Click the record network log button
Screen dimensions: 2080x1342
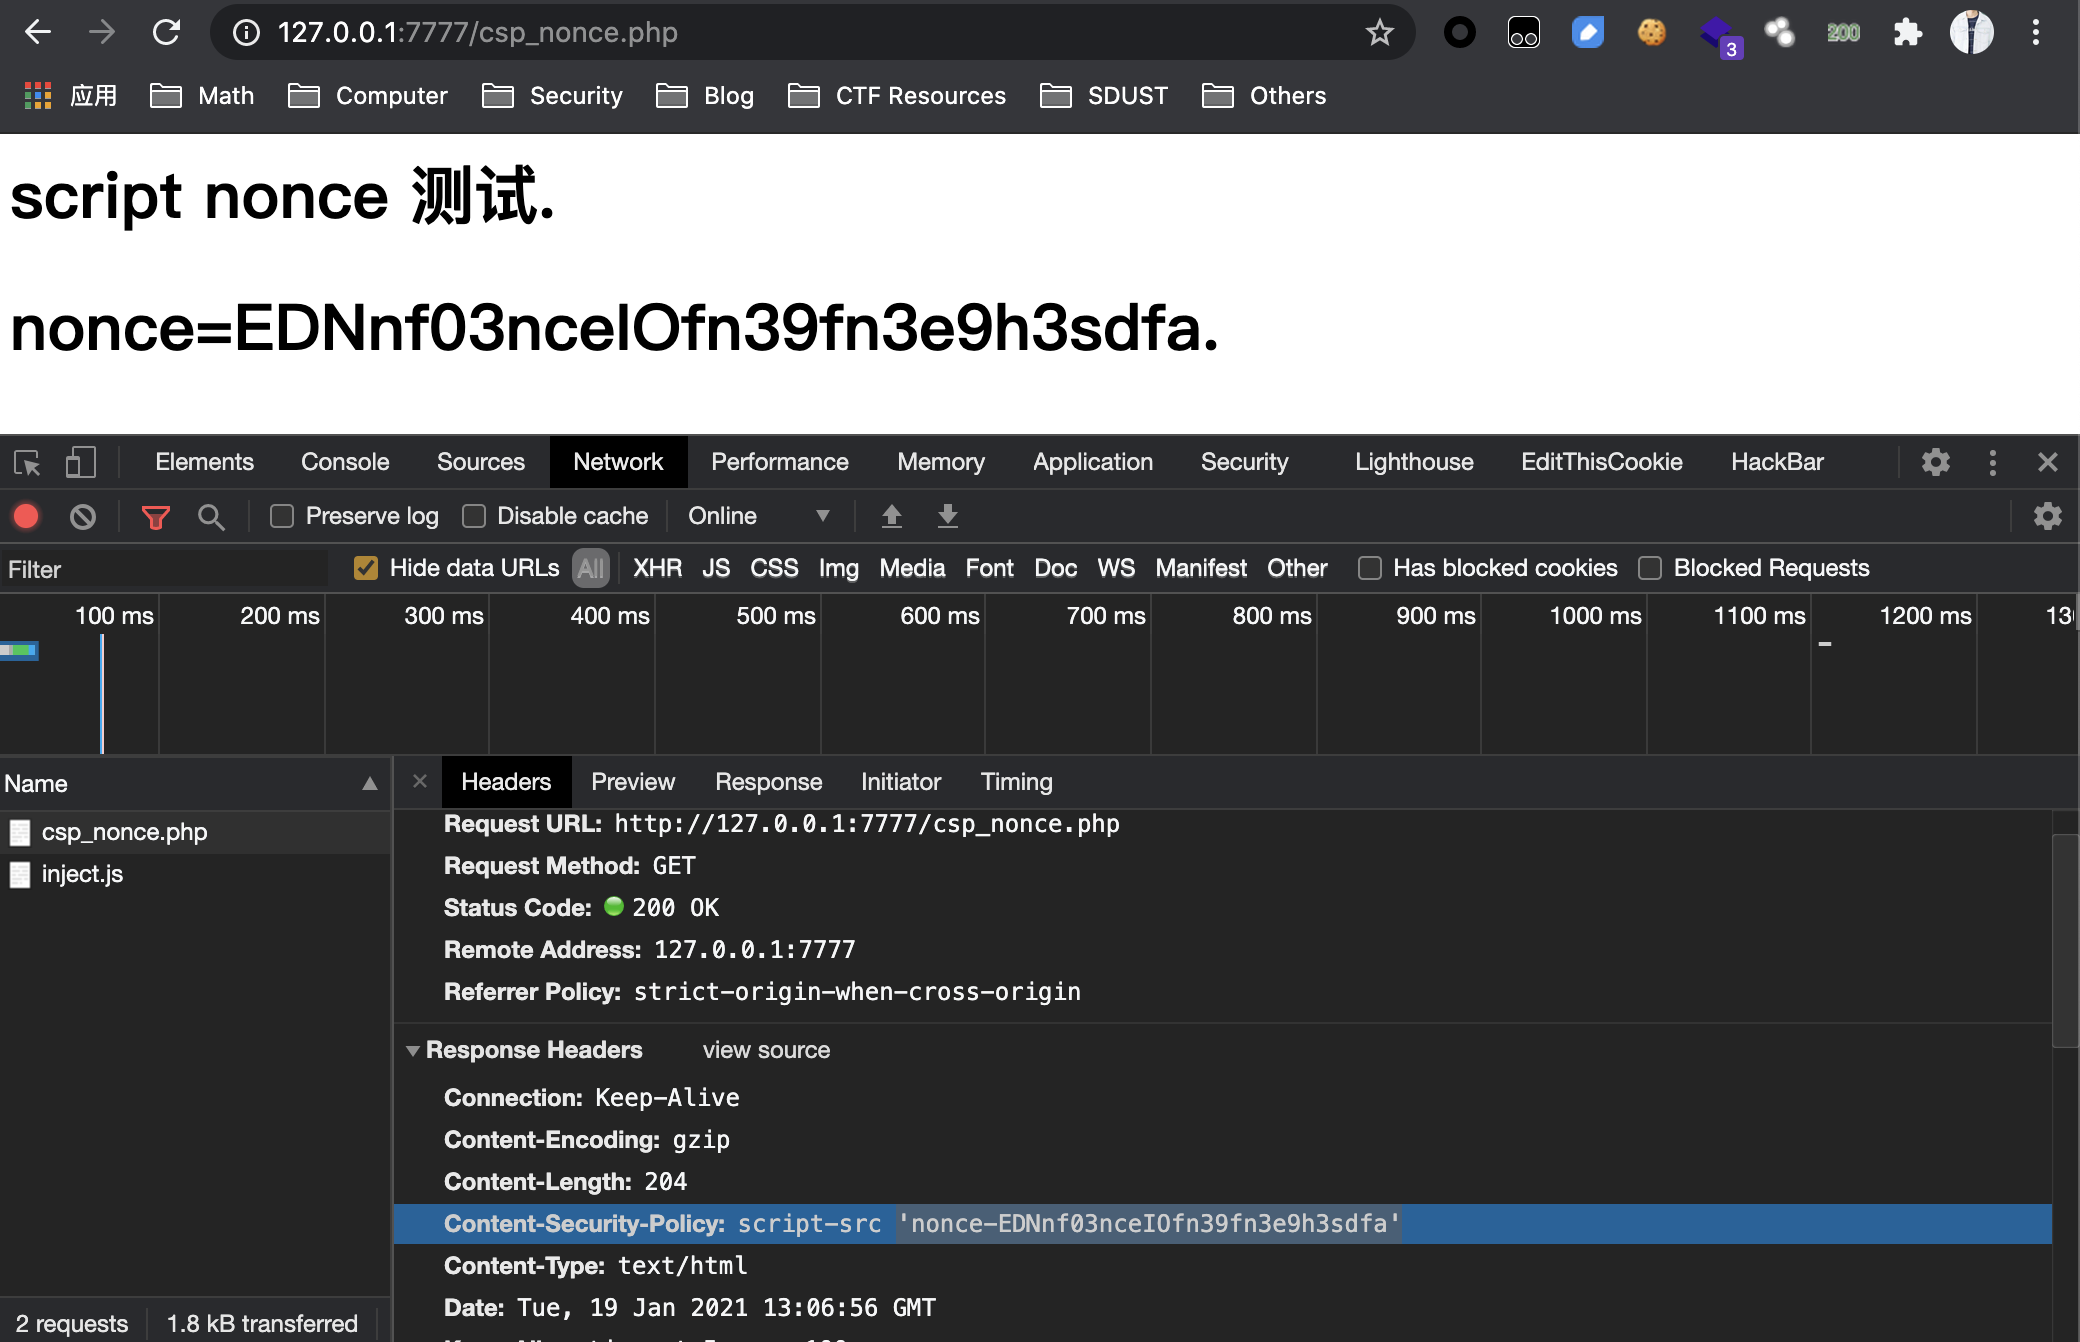(26, 516)
